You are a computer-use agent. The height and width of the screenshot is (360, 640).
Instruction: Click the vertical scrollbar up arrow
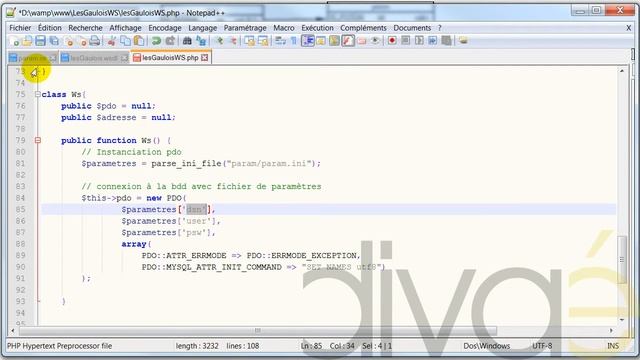point(622,71)
